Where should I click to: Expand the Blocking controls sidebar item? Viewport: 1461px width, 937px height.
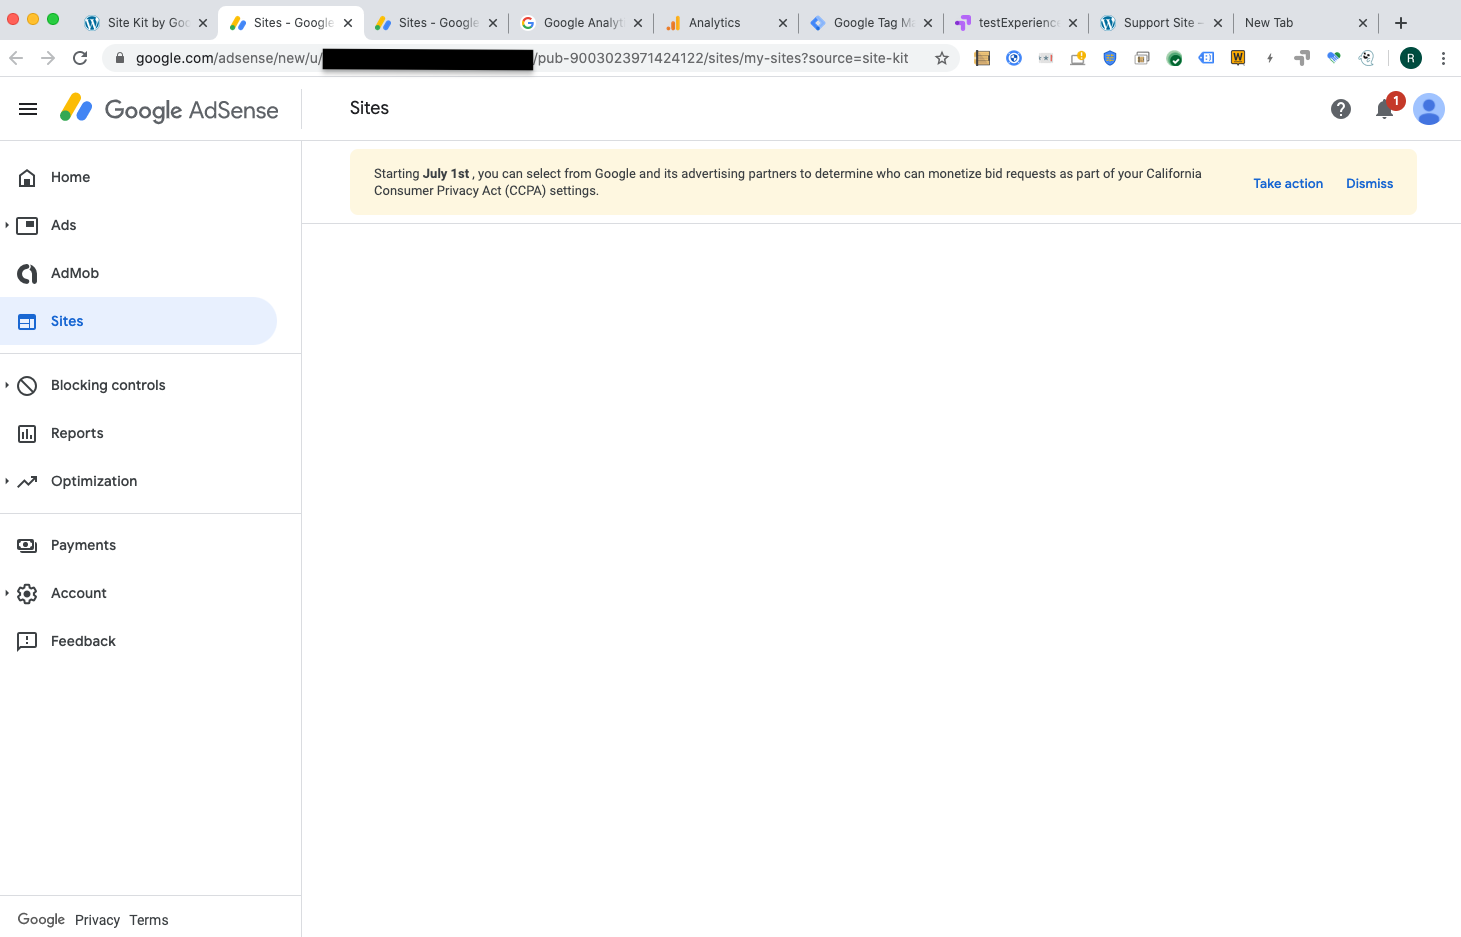107,385
